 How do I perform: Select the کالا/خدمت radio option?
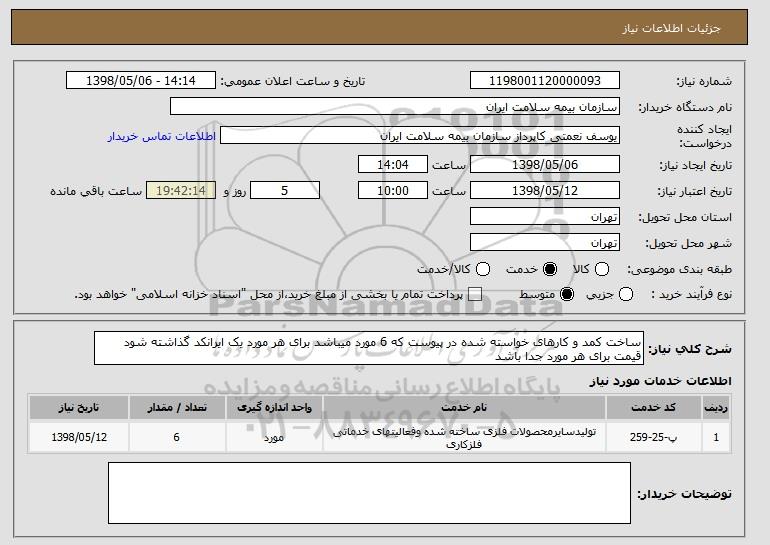click(x=483, y=269)
